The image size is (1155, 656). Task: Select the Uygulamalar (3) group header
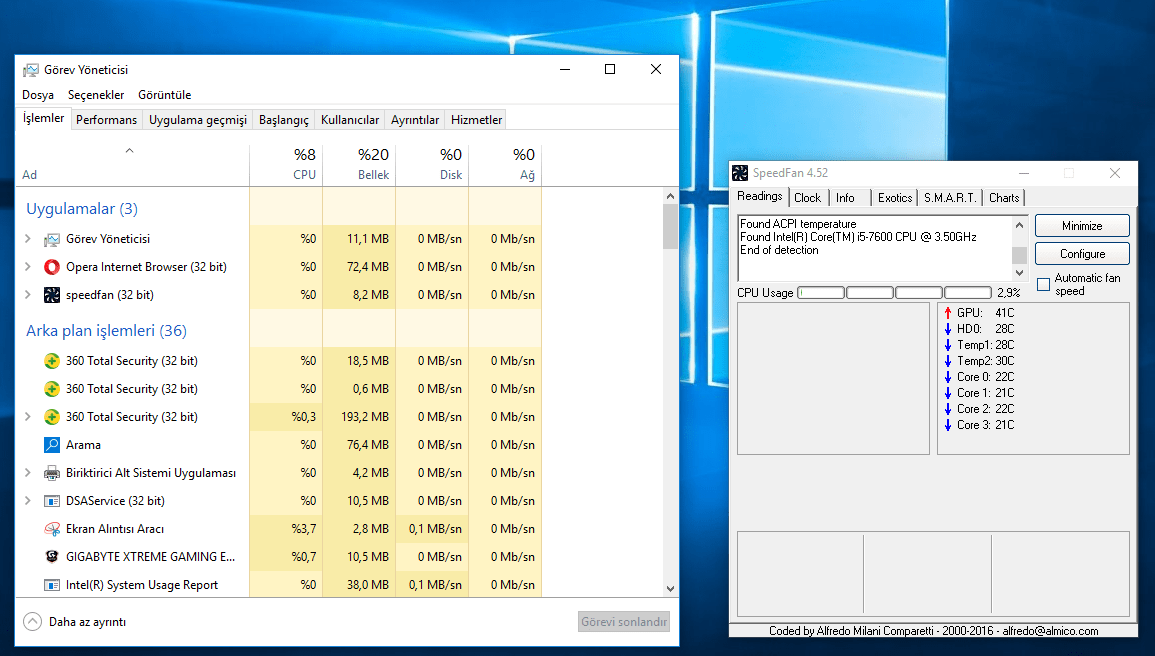pyautogui.click(x=82, y=209)
